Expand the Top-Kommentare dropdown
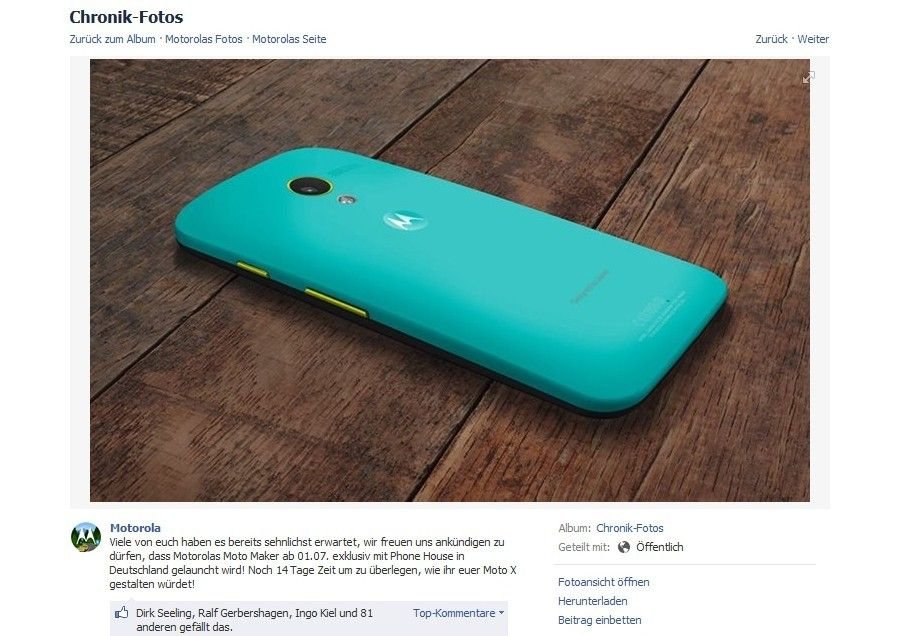The height and width of the screenshot is (636, 908). 458,613
